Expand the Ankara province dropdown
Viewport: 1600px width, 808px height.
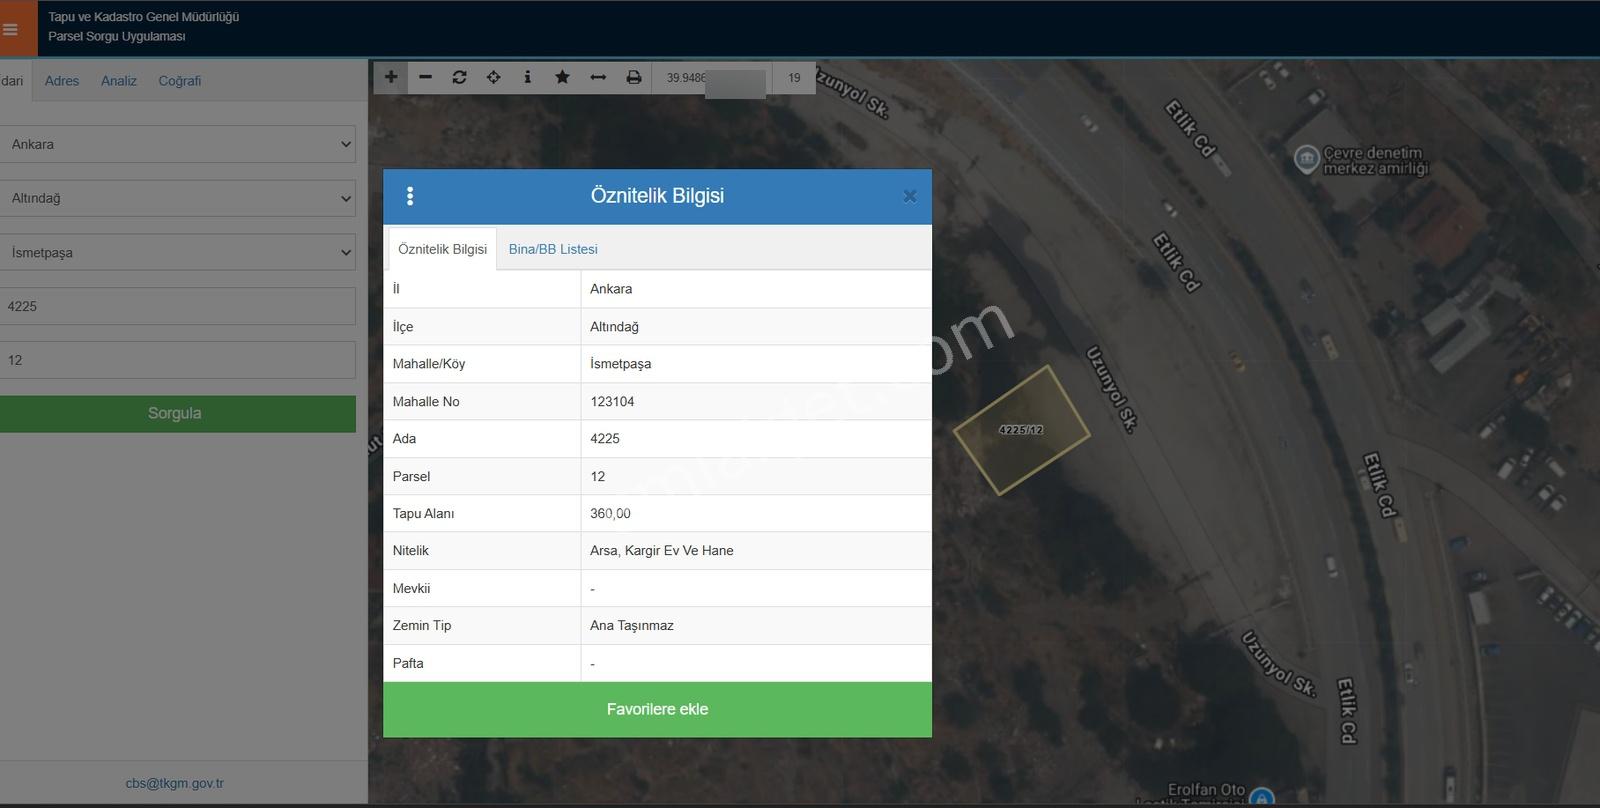(177, 144)
